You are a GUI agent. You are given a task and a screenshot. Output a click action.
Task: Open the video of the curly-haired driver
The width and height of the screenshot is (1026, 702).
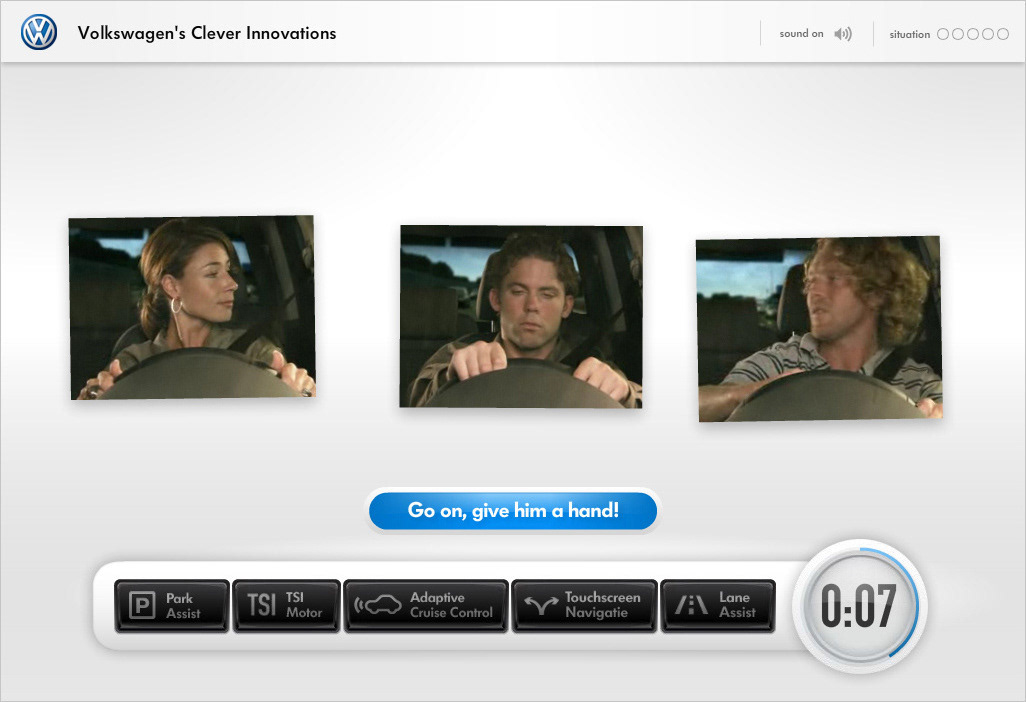click(819, 329)
